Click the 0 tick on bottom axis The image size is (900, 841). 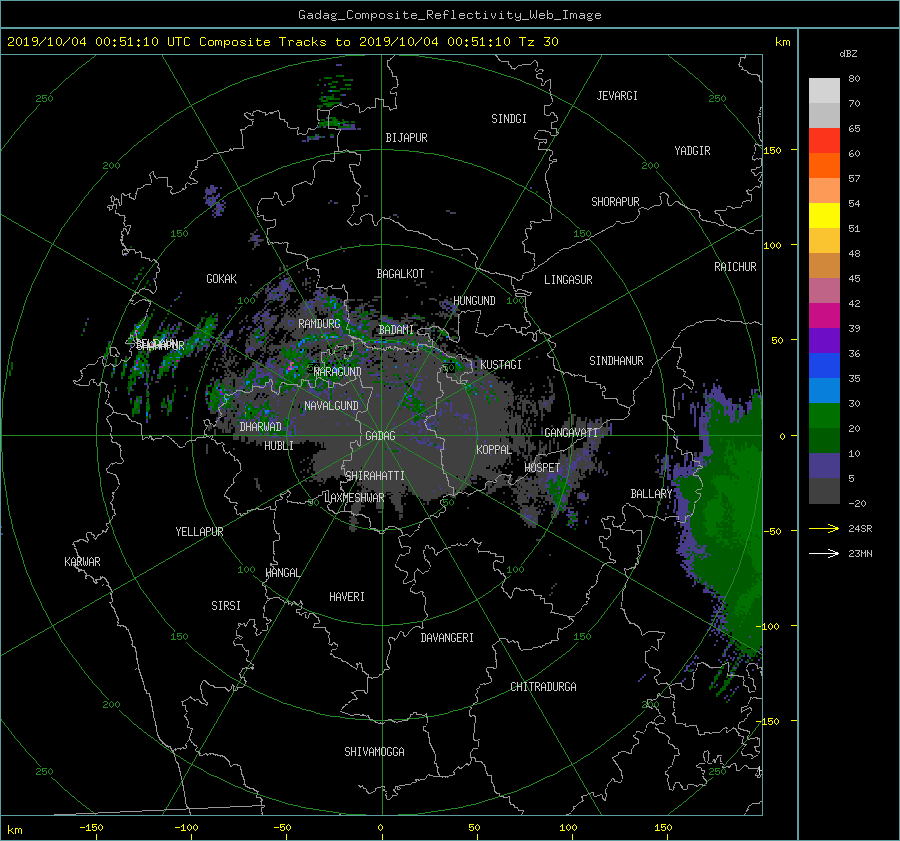[381, 827]
